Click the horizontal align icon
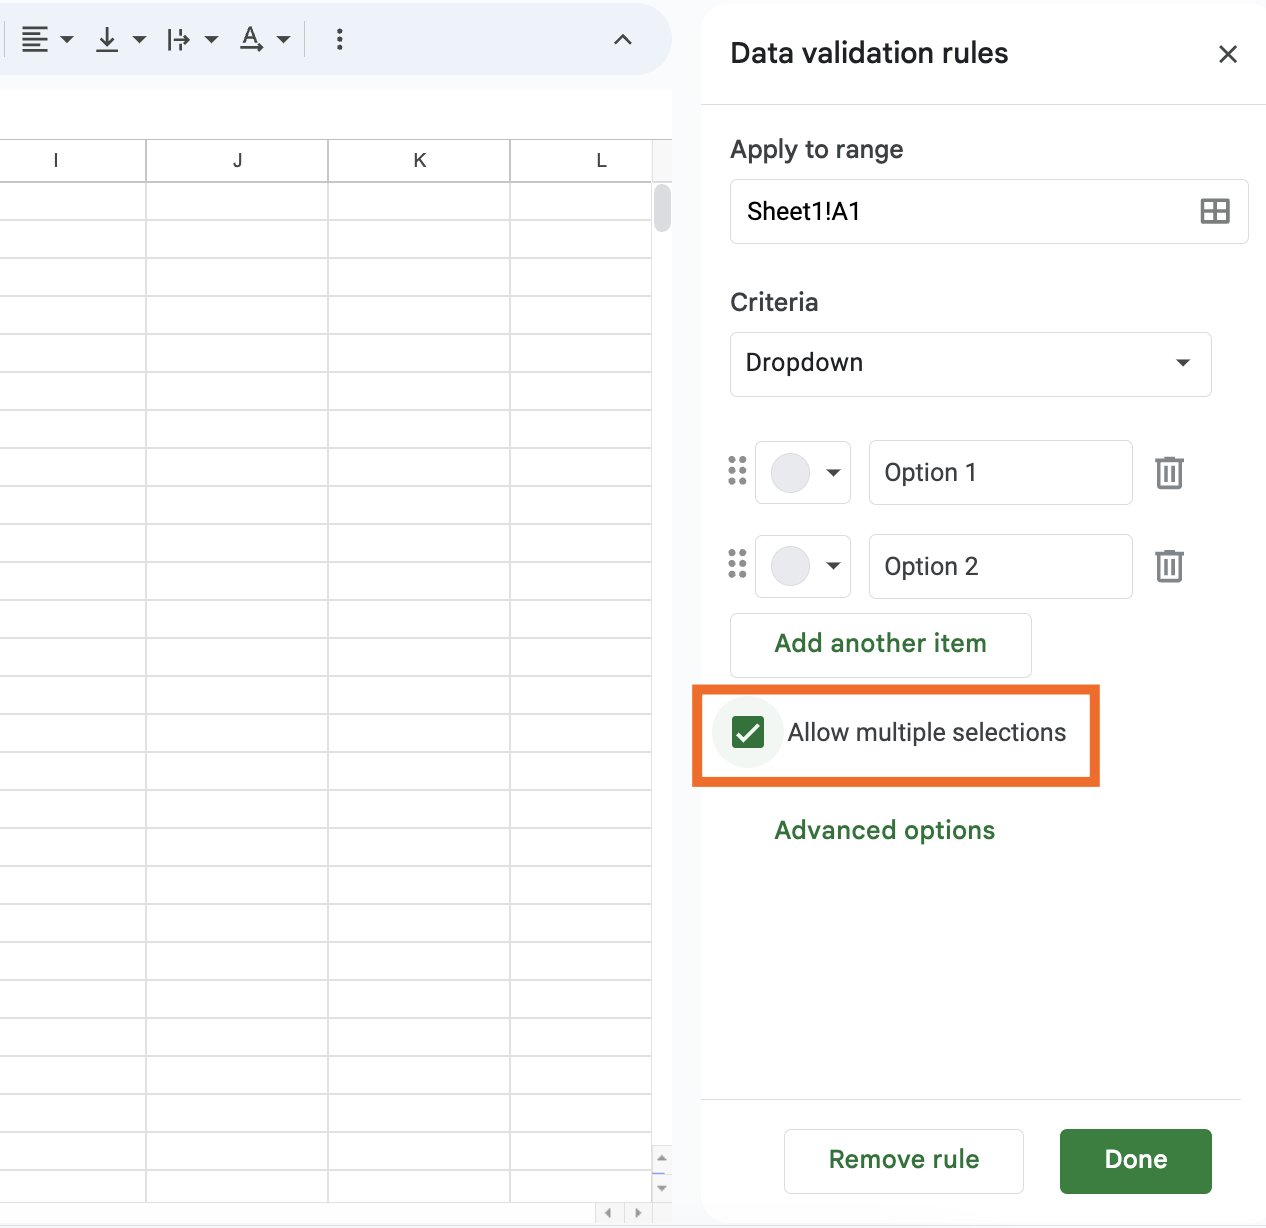 tap(35, 40)
